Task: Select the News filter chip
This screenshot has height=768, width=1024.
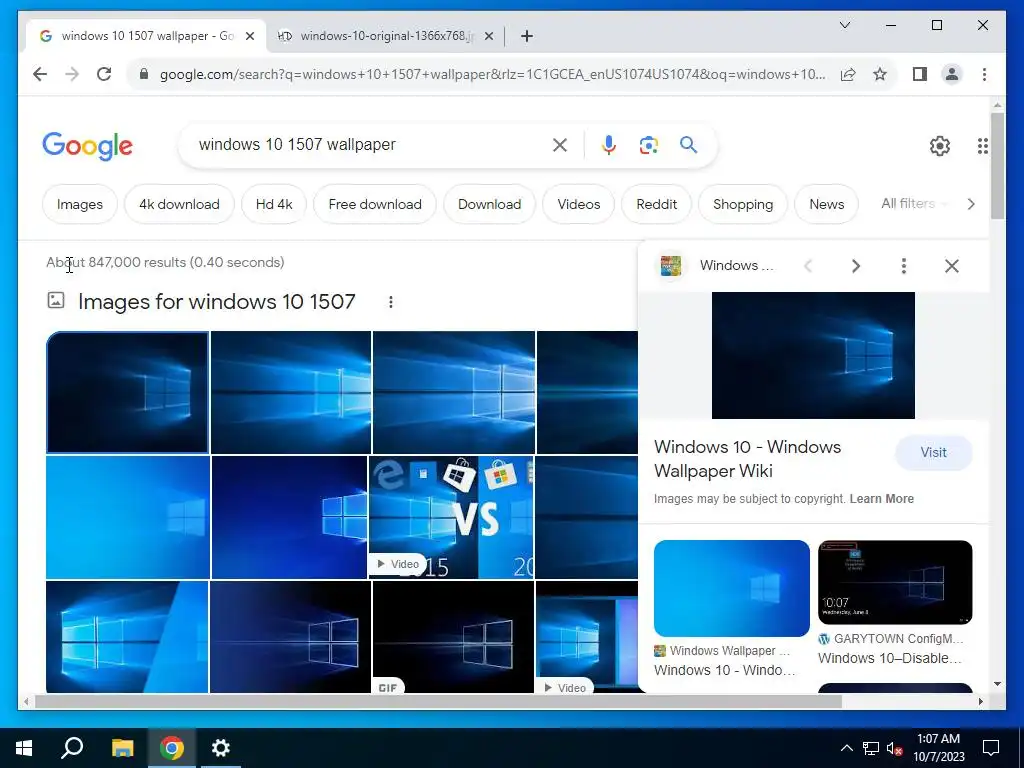Action: coord(827,204)
